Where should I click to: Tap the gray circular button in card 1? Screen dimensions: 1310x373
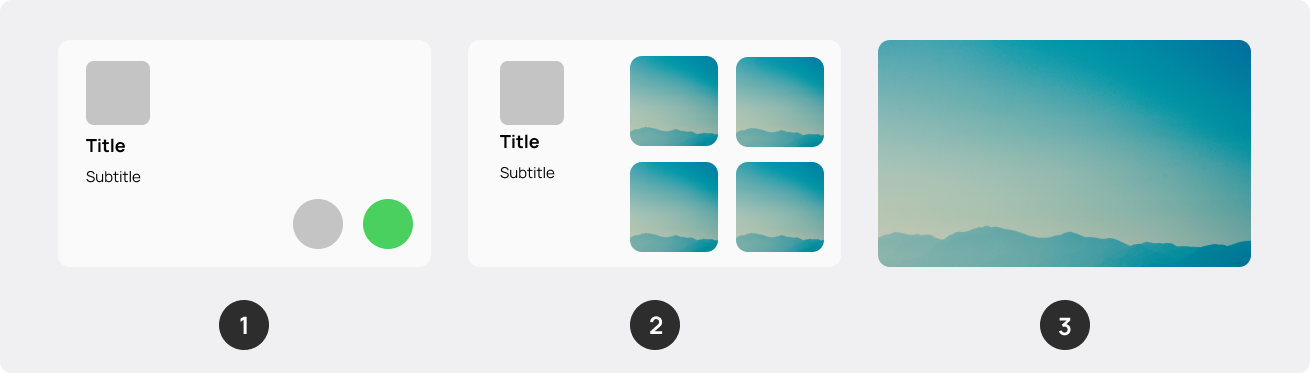[x=318, y=224]
